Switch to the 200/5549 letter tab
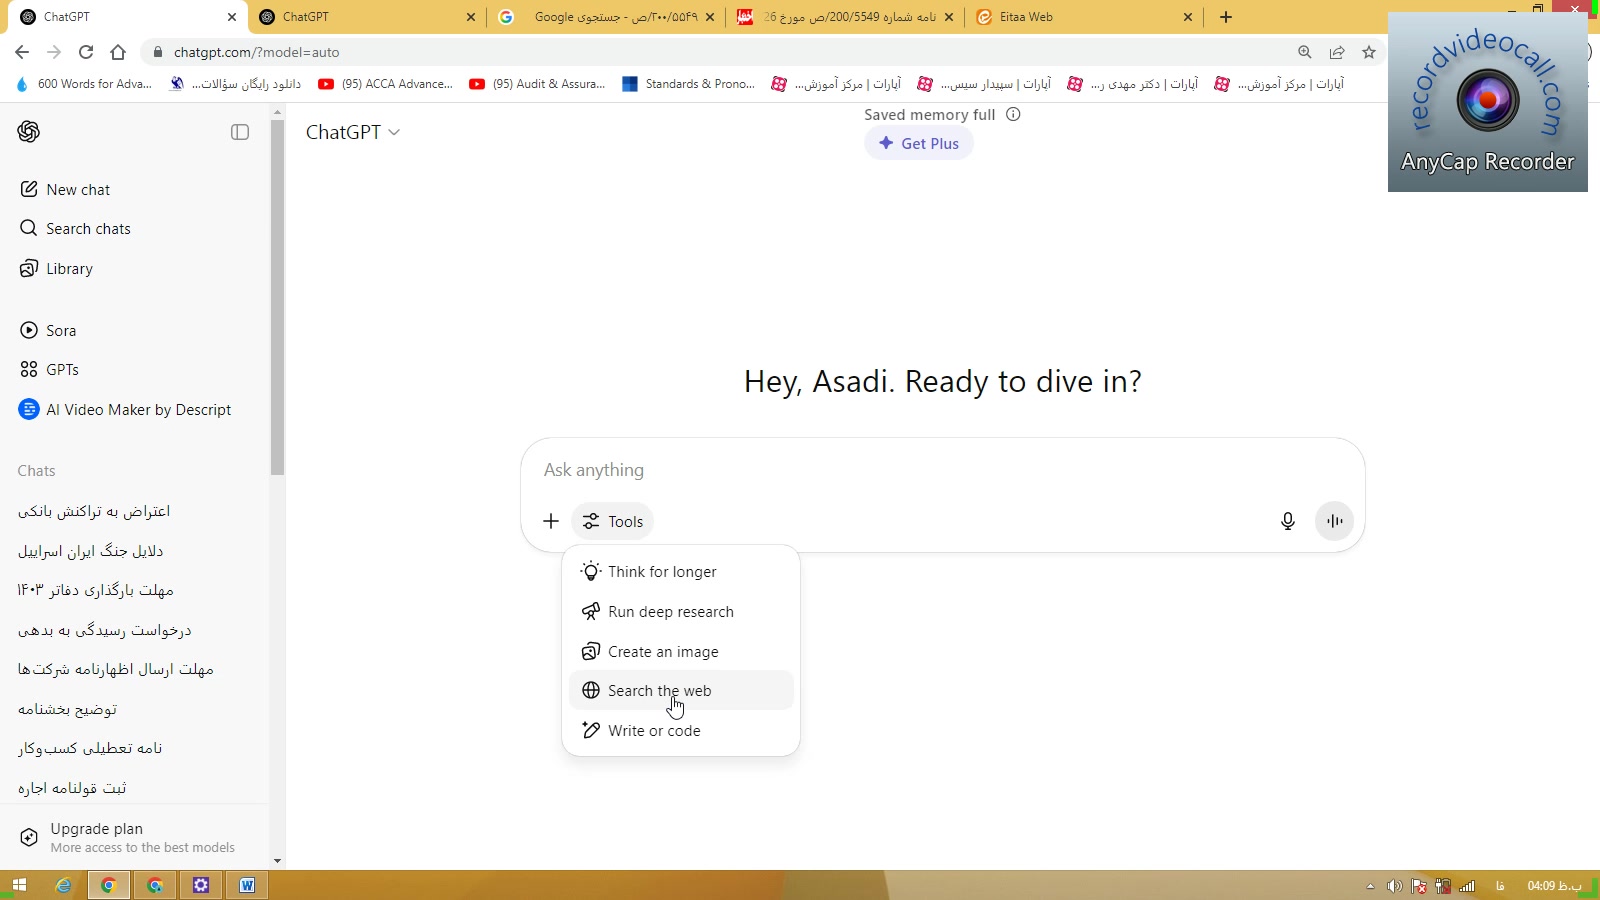The height and width of the screenshot is (900, 1600). pyautogui.click(x=845, y=17)
